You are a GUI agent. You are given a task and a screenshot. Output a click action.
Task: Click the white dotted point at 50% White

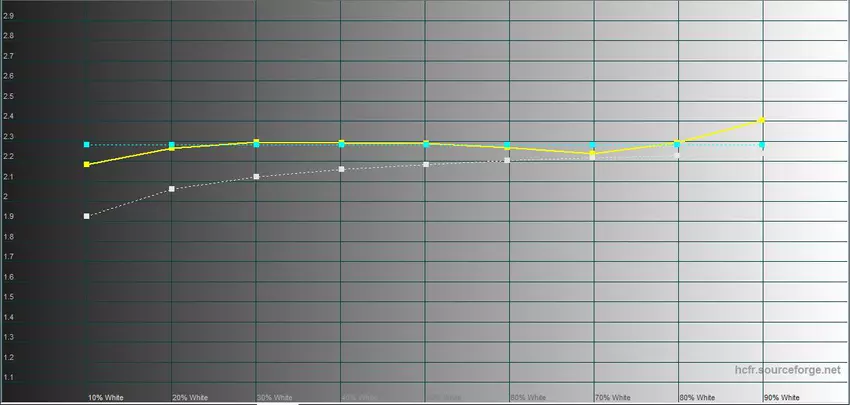(425, 164)
